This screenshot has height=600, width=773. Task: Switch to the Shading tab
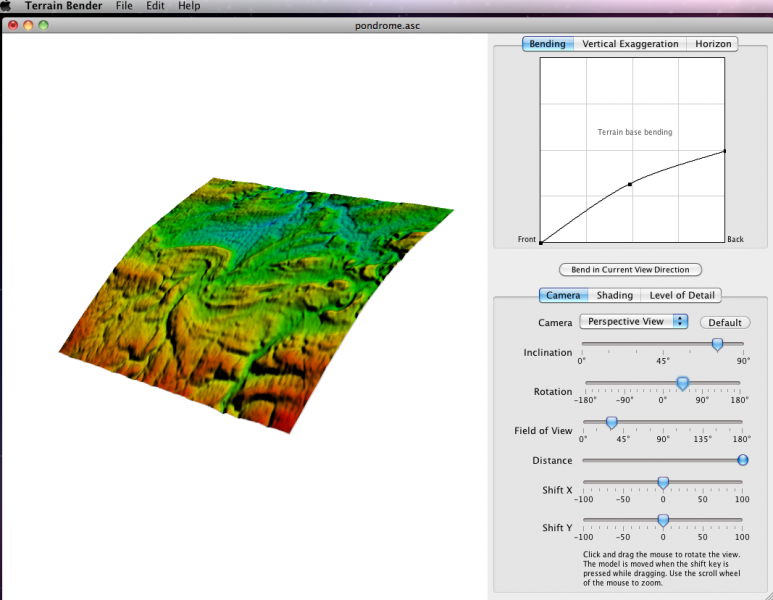615,295
